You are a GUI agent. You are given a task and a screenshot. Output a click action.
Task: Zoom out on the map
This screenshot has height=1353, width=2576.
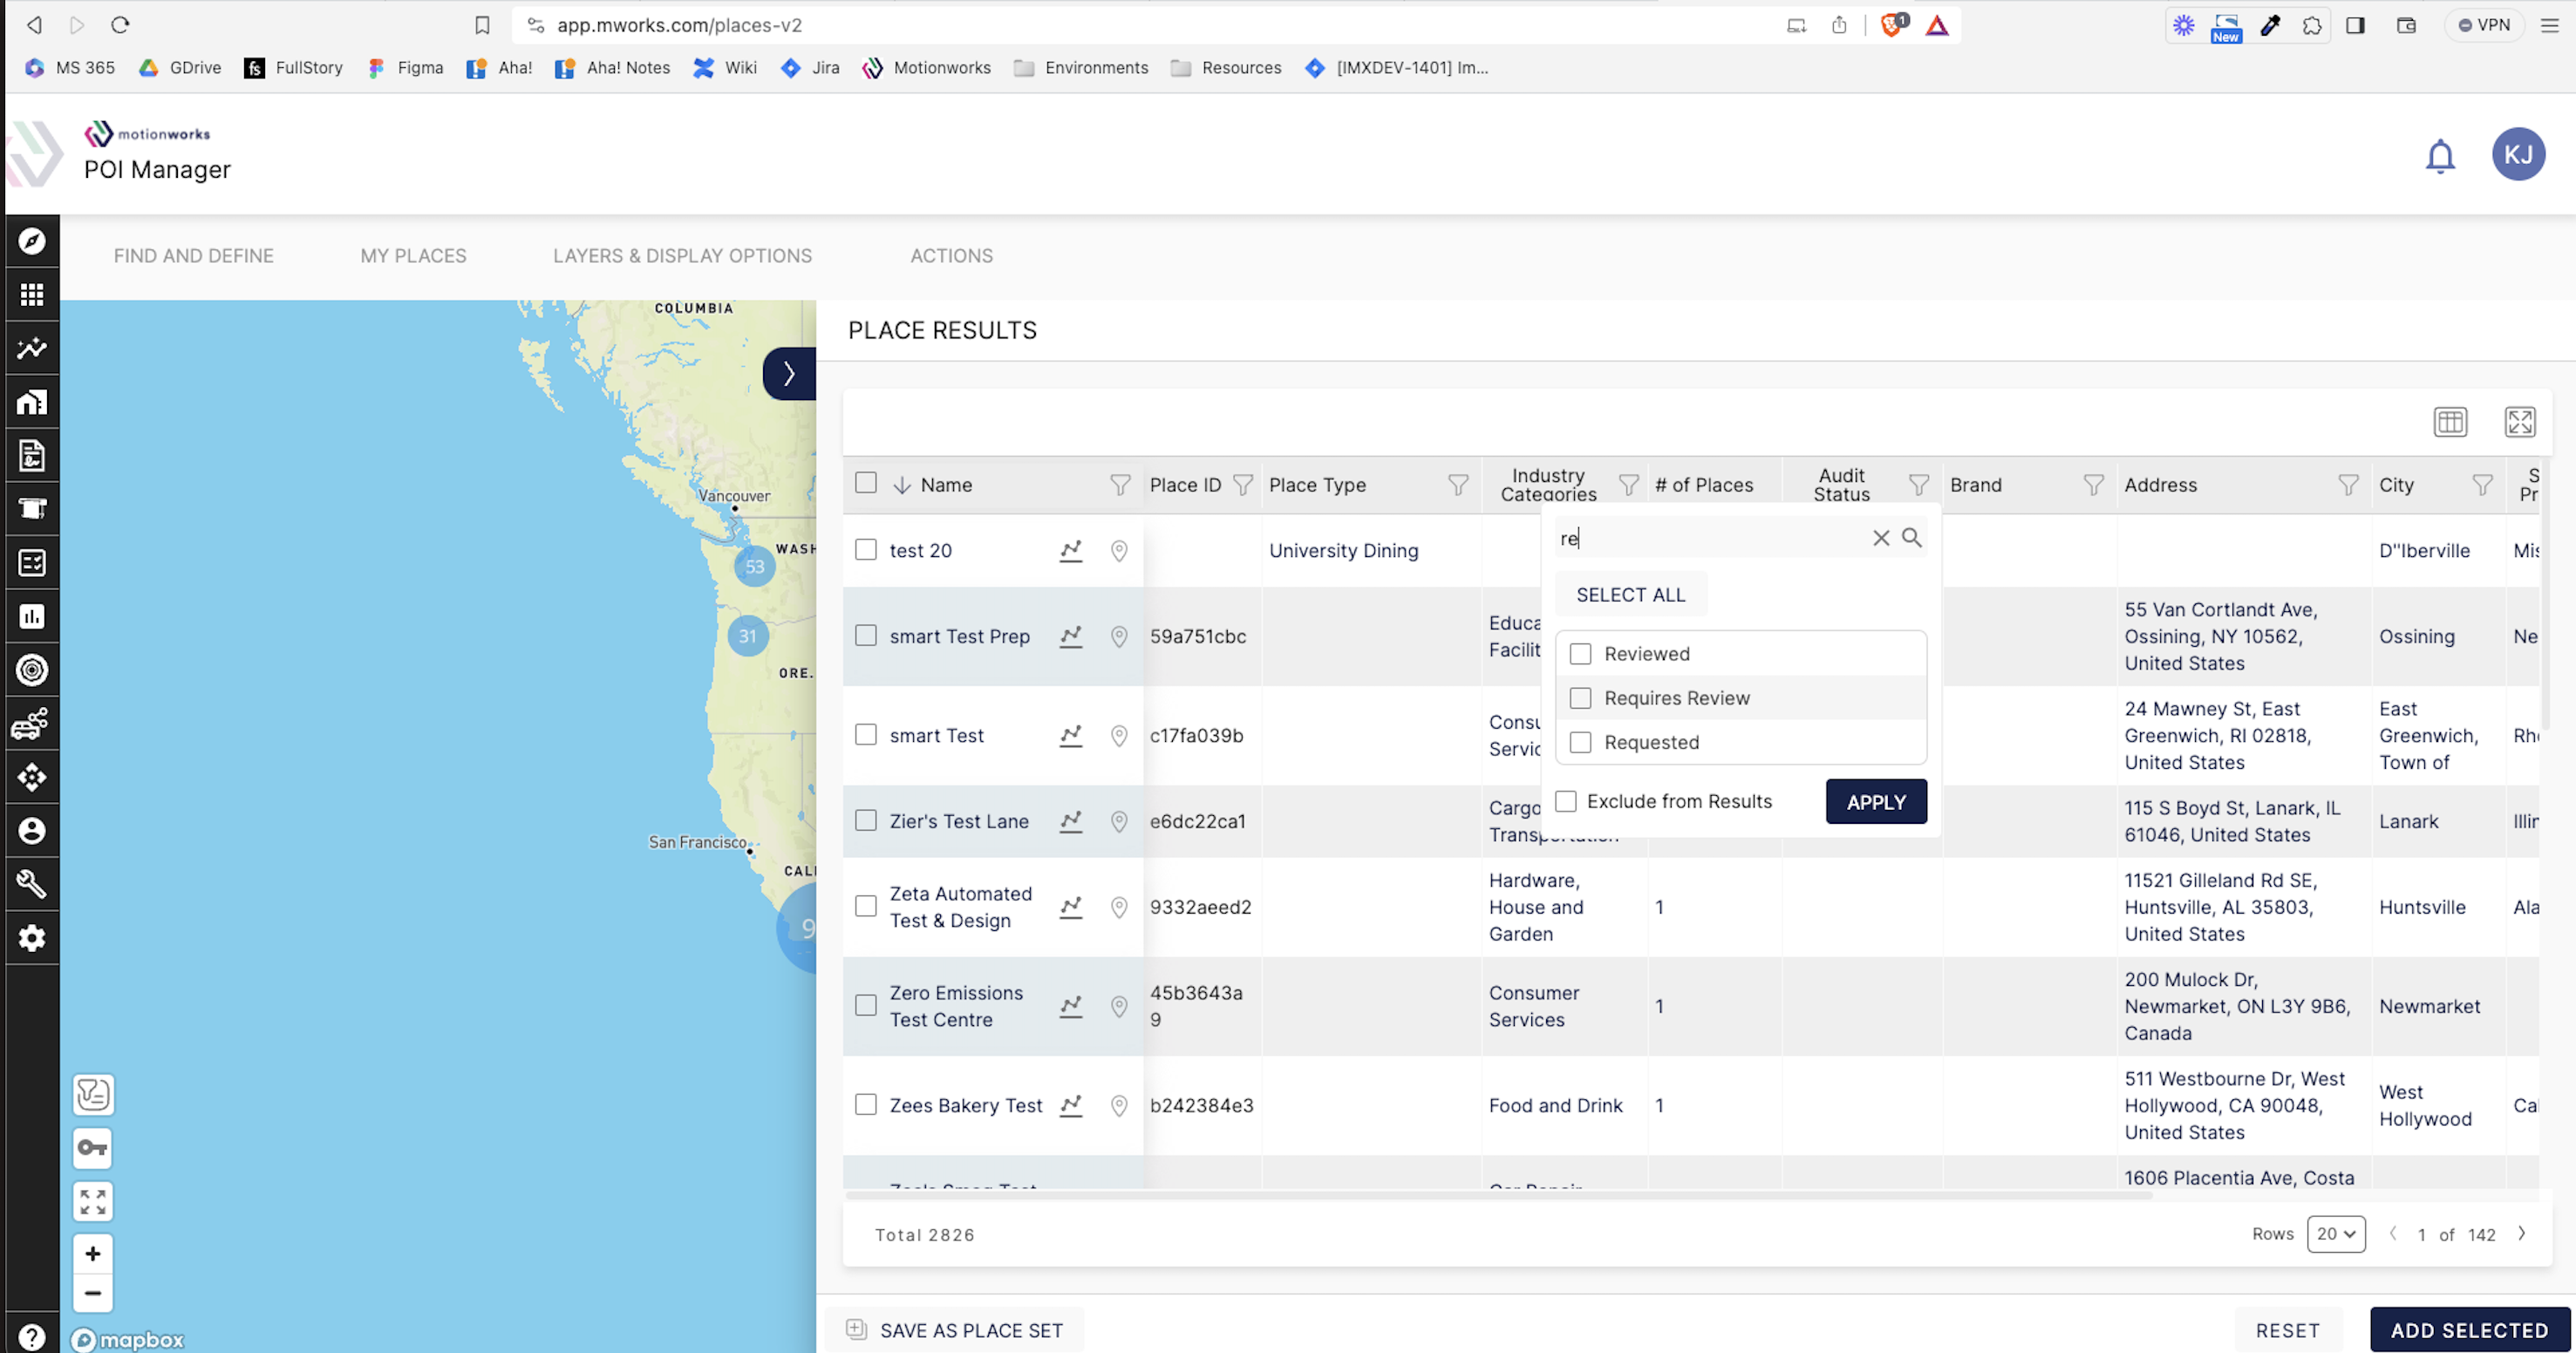click(93, 1293)
